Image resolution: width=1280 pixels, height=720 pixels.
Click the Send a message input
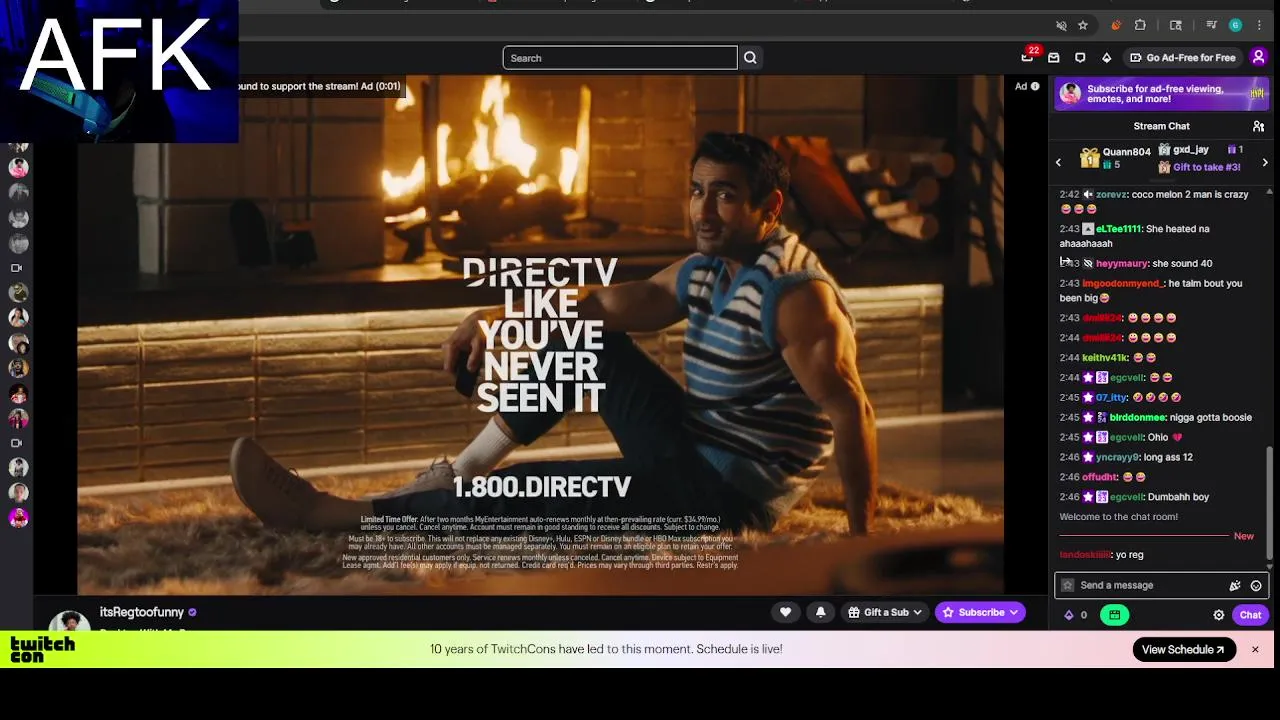point(1161,585)
